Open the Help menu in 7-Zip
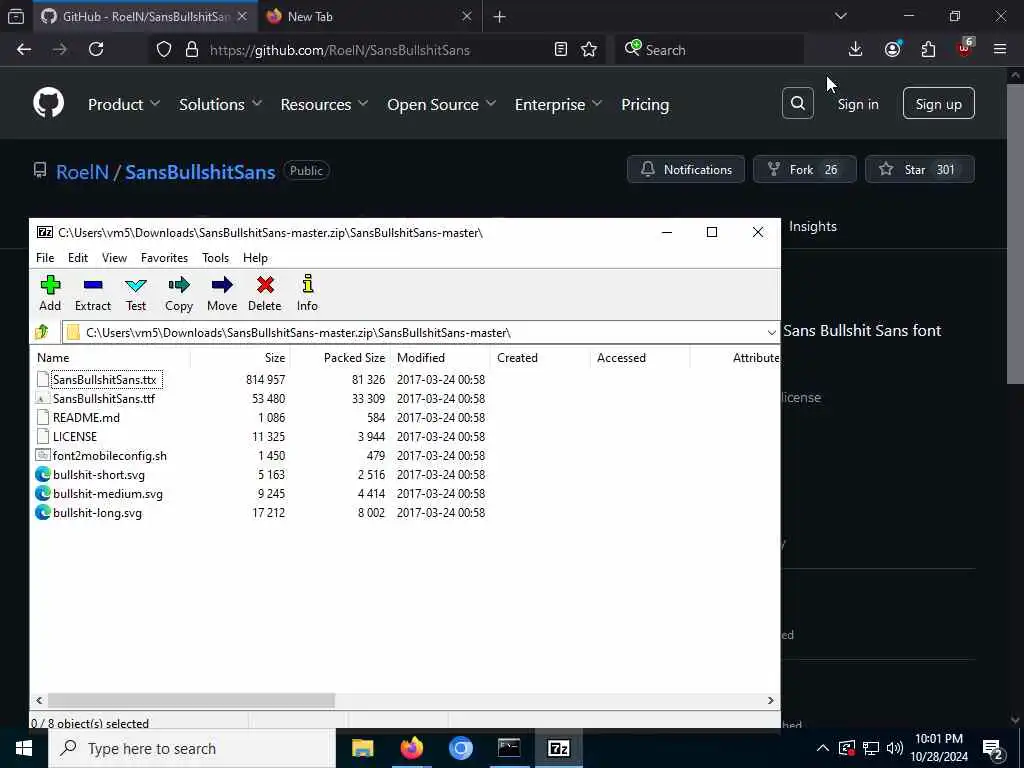 (255, 258)
